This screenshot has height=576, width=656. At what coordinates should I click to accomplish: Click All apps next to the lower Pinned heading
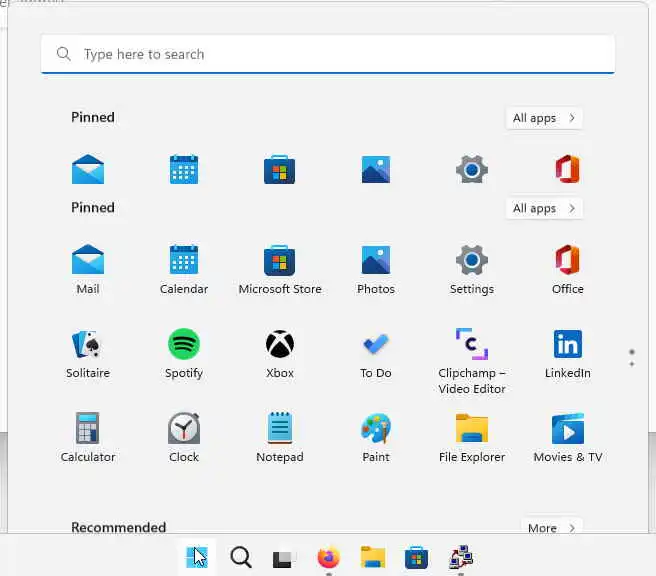tap(544, 208)
